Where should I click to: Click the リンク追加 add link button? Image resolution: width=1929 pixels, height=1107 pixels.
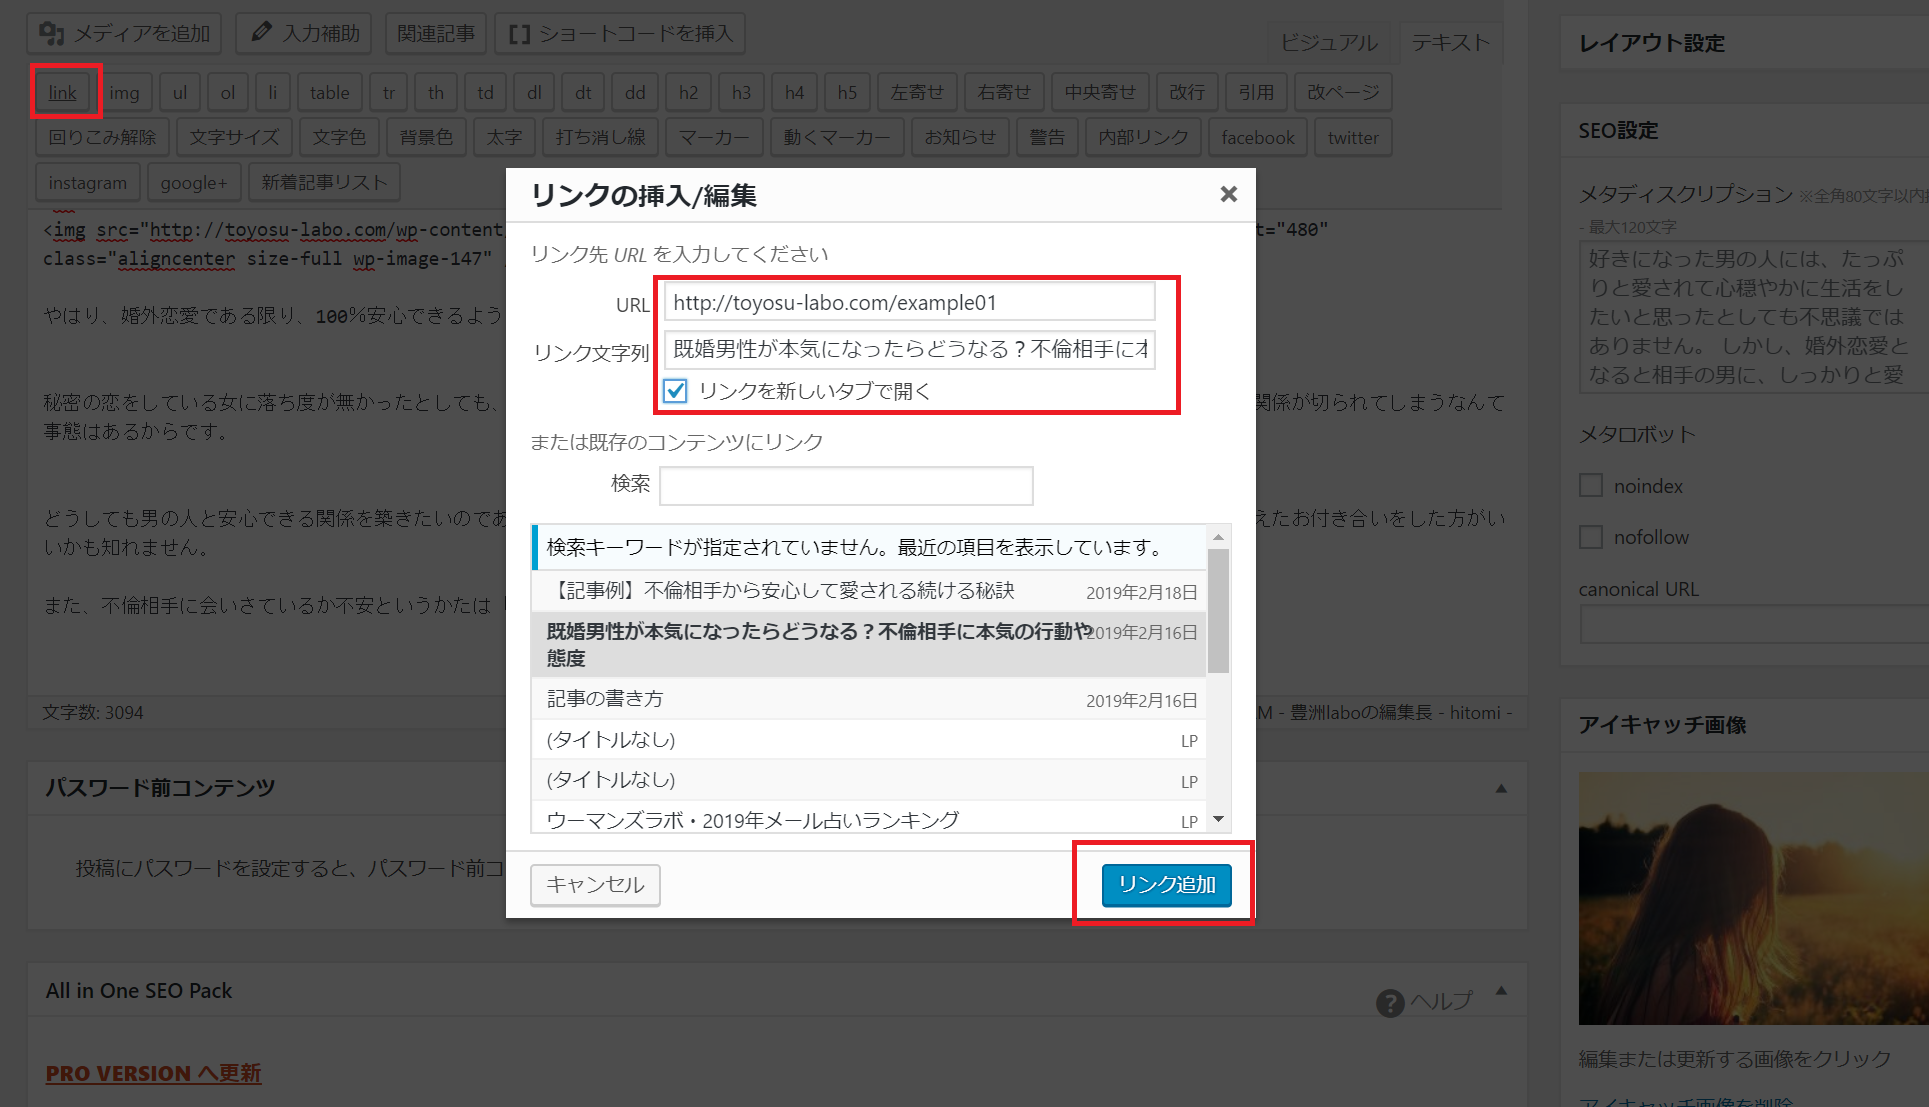click(x=1166, y=885)
